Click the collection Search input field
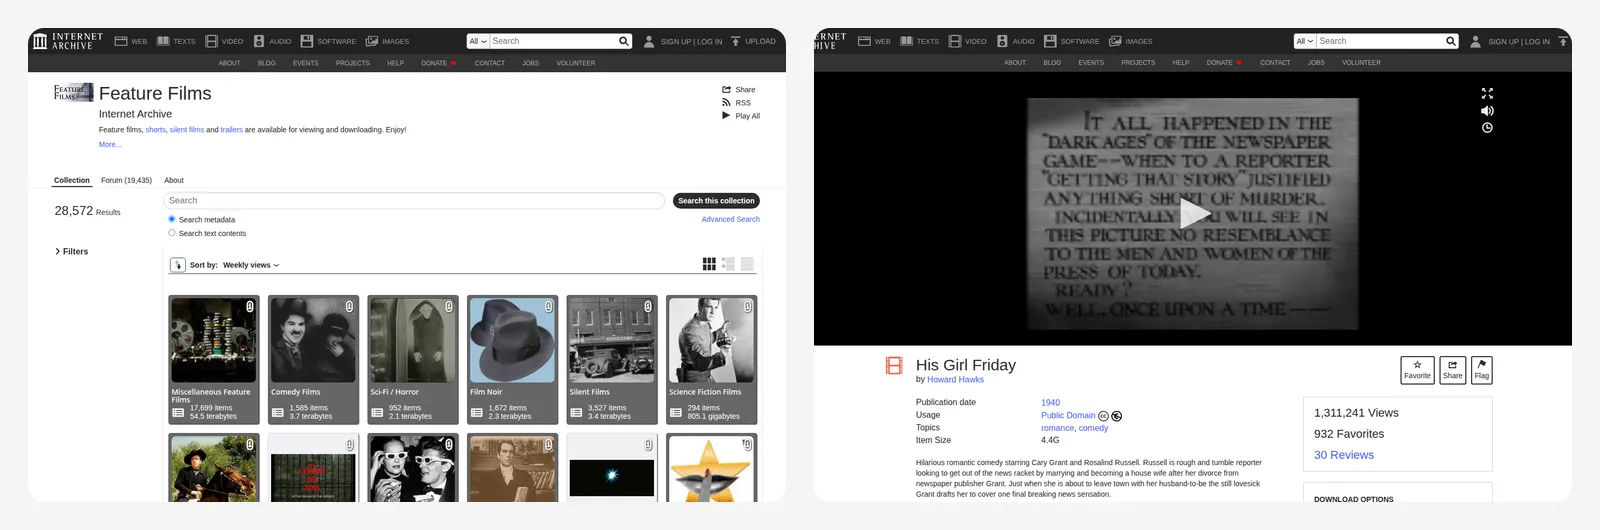Image resolution: width=1600 pixels, height=530 pixels. (x=414, y=201)
